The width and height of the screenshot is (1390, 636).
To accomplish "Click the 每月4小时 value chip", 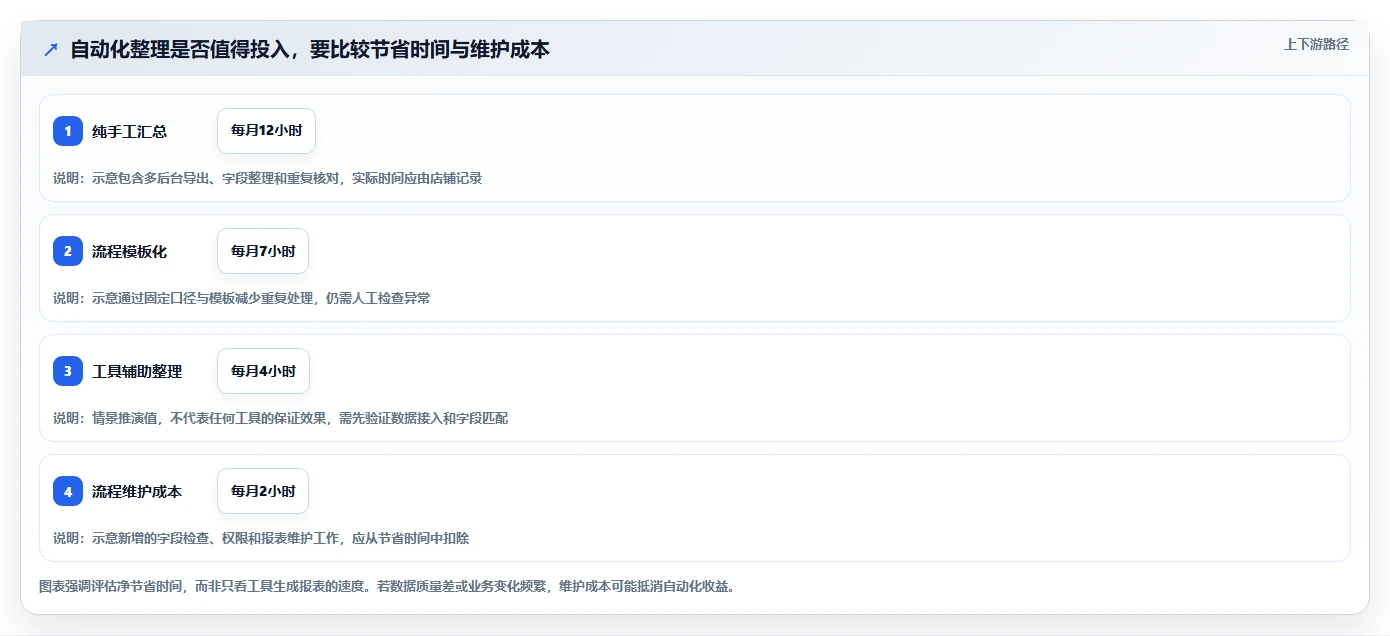I will pyautogui.click(x=263, y=371).
